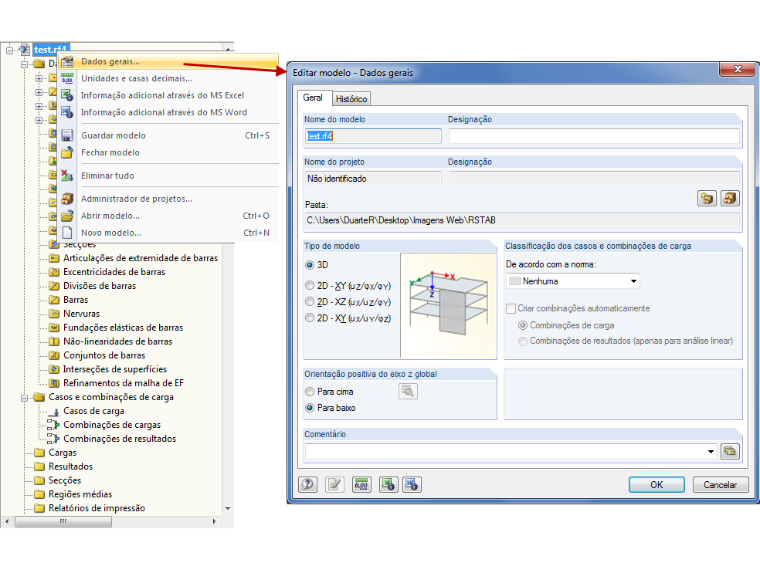760x570 pixels.
Task: Collapse the test.rf4 root tree node
Action: 9,49
